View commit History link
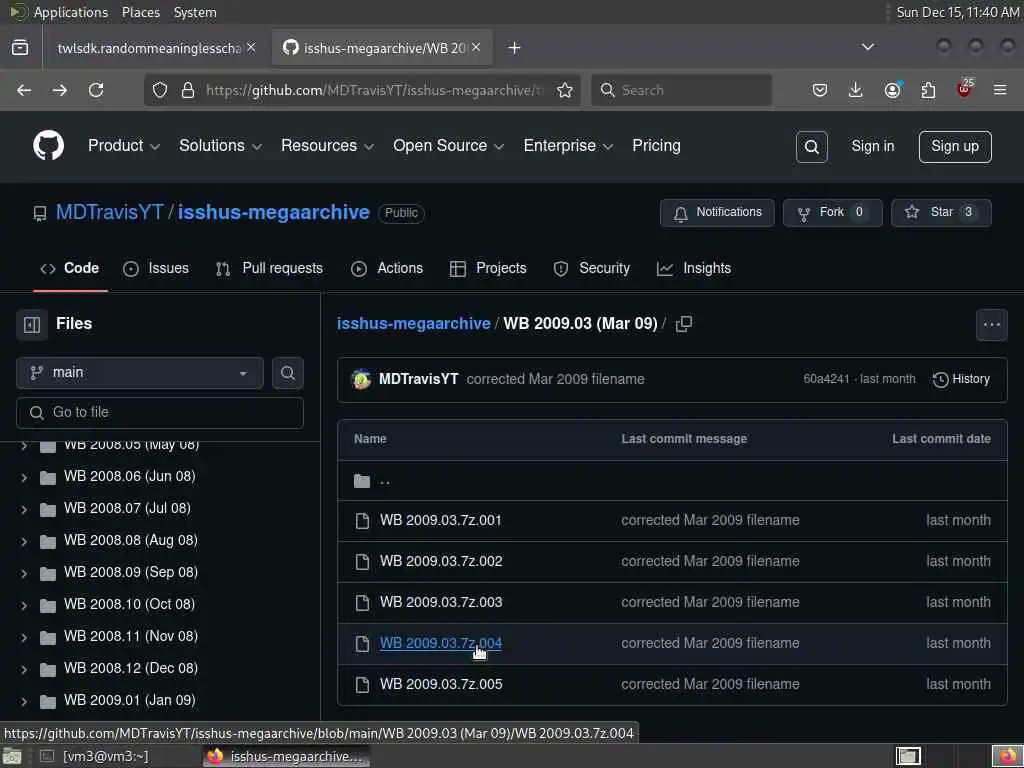Image resolution: width=1024 pixels, height=768 pixels. coord(961,379)
